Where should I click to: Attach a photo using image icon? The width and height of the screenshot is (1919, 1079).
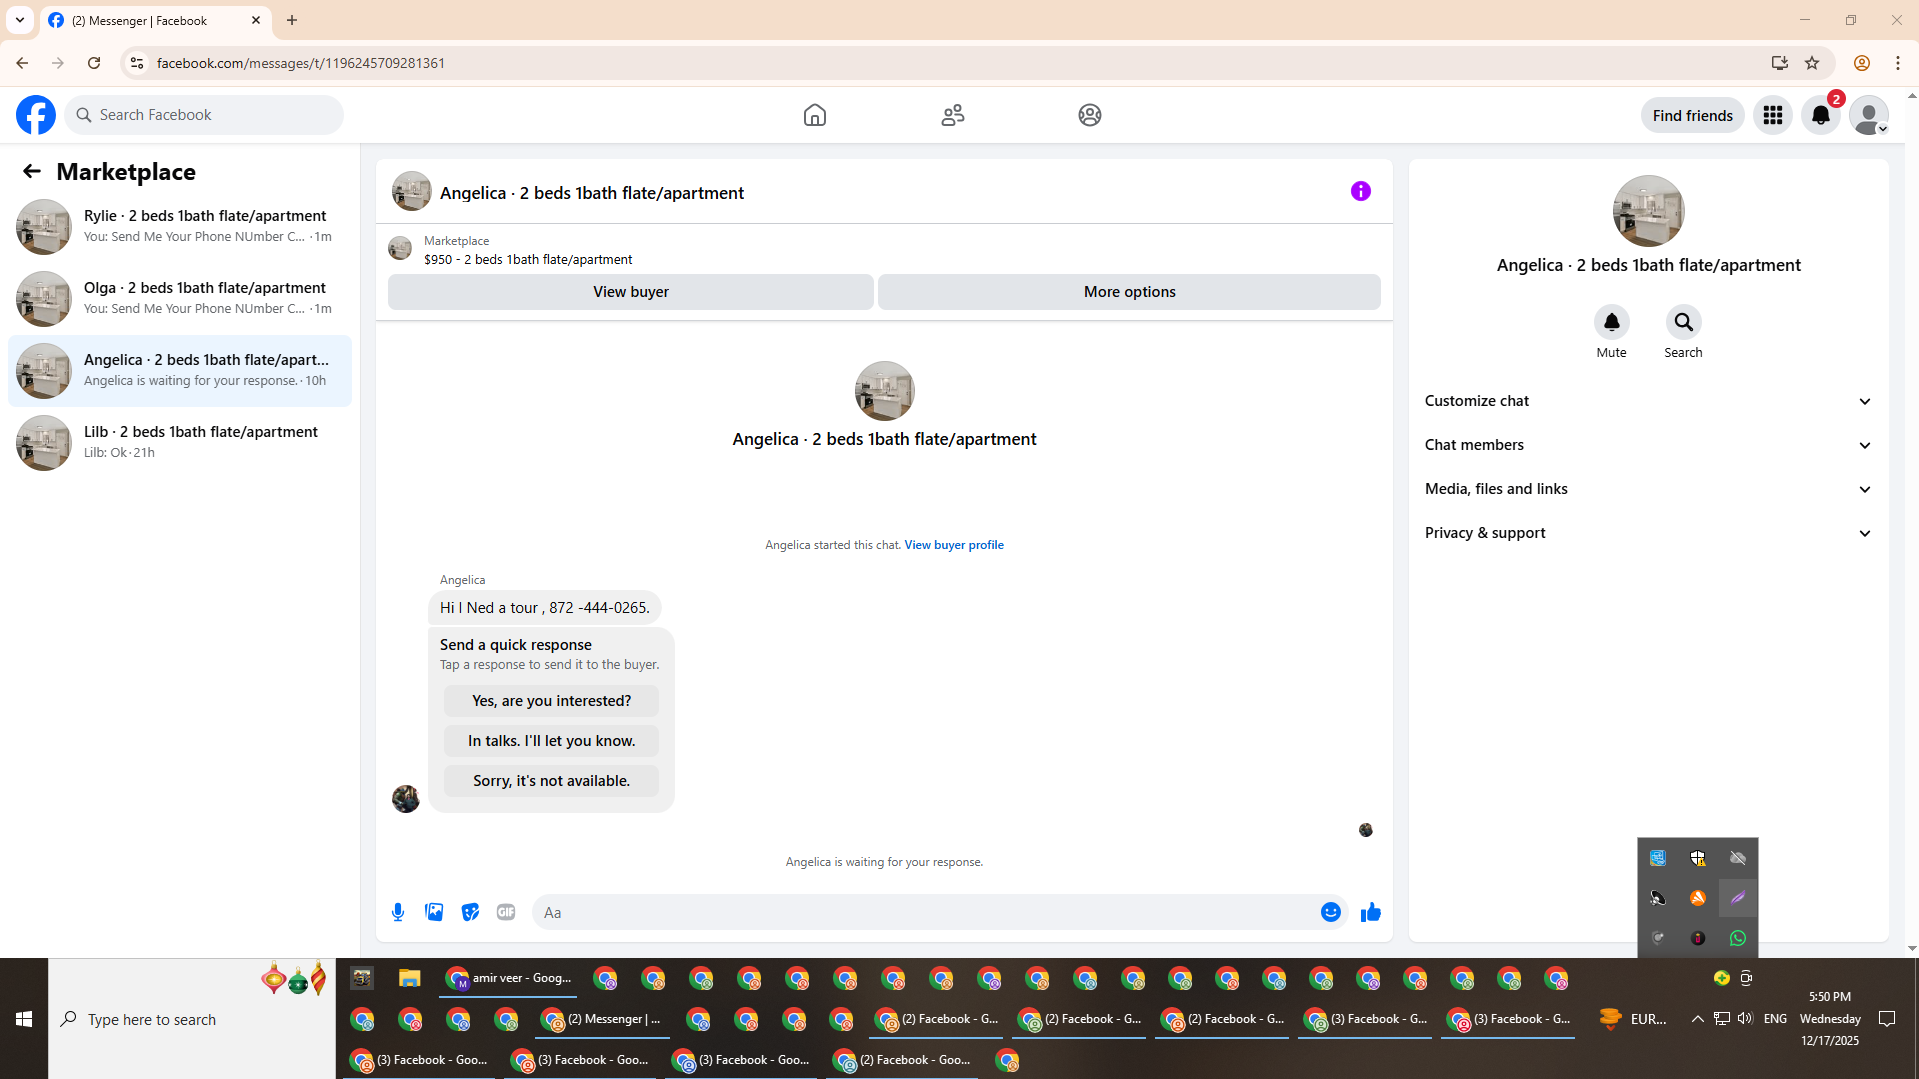click(x=434, y=912)
